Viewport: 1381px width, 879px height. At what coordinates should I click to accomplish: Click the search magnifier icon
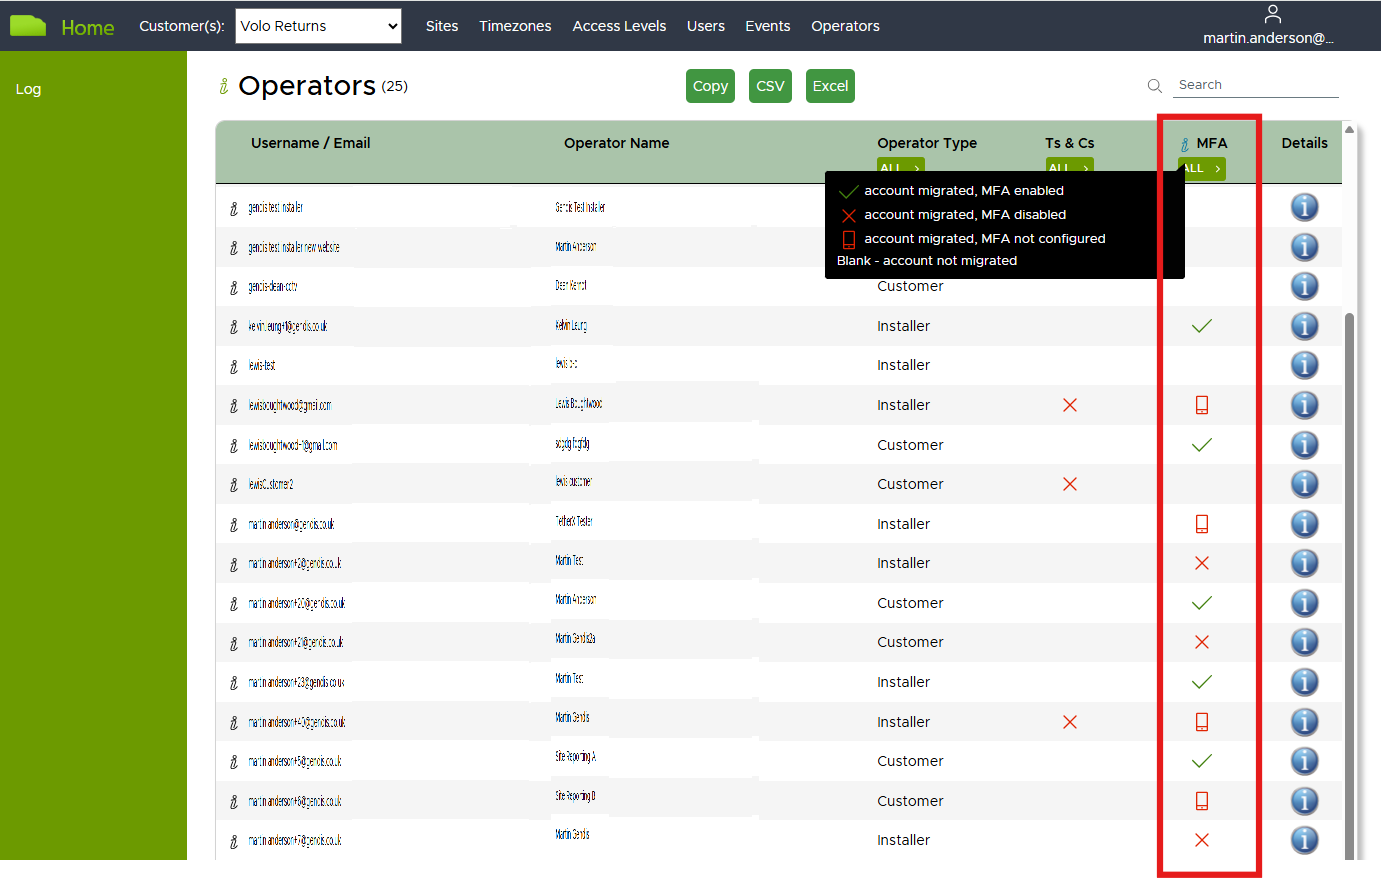tap(1155, 86)
